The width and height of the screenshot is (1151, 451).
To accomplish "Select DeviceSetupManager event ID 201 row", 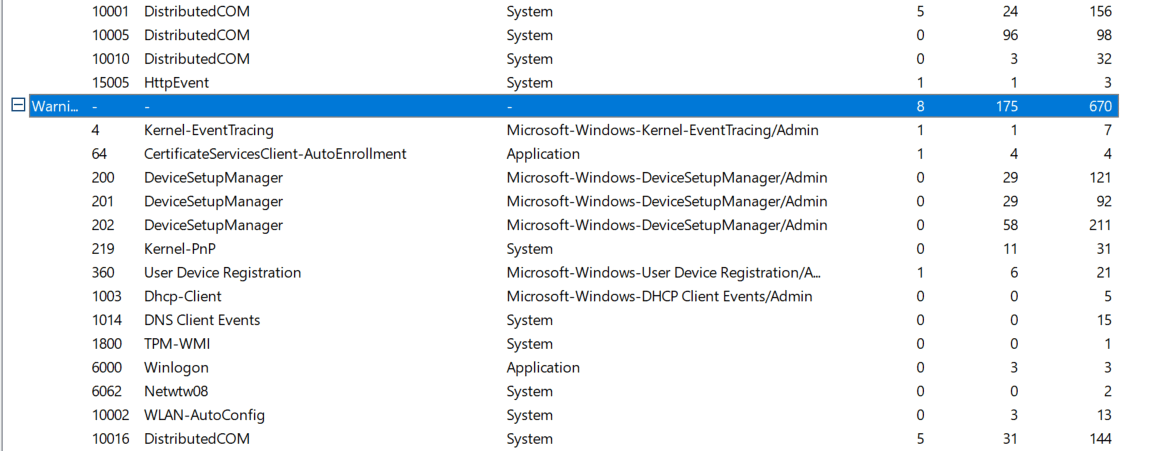I will [x=213, y=202].
